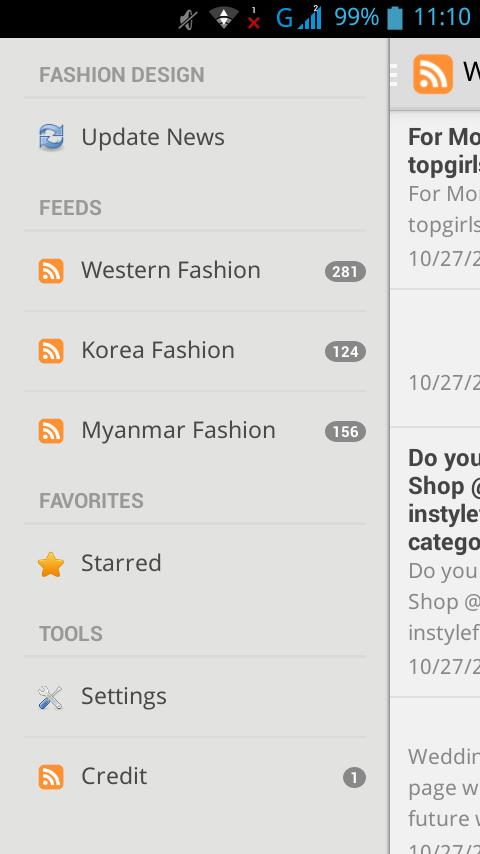Click the RSS icon beside Korea Fashion
The width and height of the screenshot is (480, 854).
pyautogui.click(x=51, y=351)
